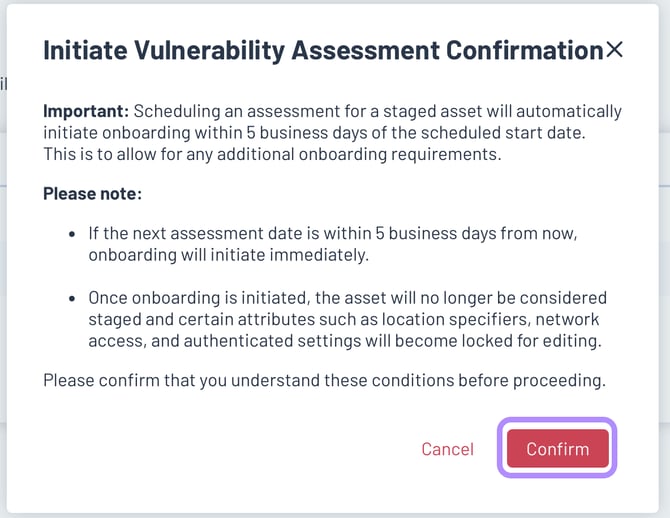Click the second bullet point marker
Image resolution: width=670 pixels, height=518 pixels.
(x=73, y=299)
